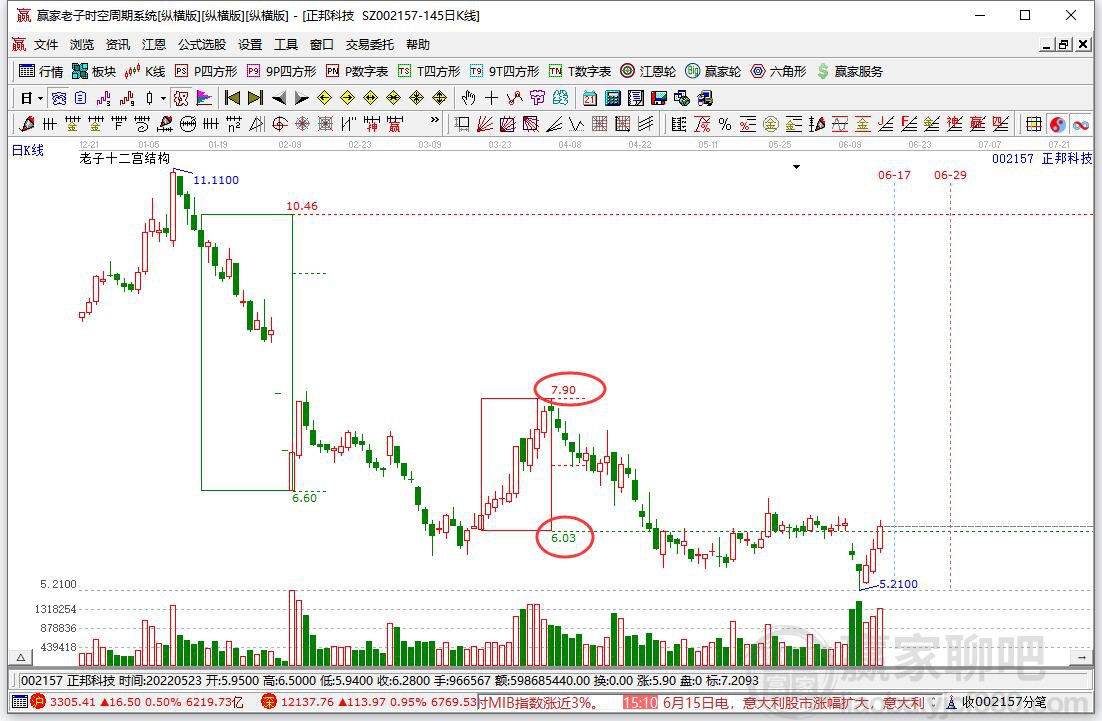The height and width of the screenshot is (721, 1102).
Task: Open the 公式选股 menu
Action: pyautogui.click(x=202, y=44)
